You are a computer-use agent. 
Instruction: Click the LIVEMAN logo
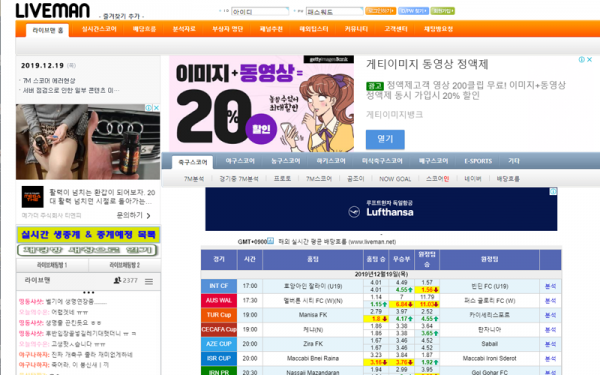52,11
